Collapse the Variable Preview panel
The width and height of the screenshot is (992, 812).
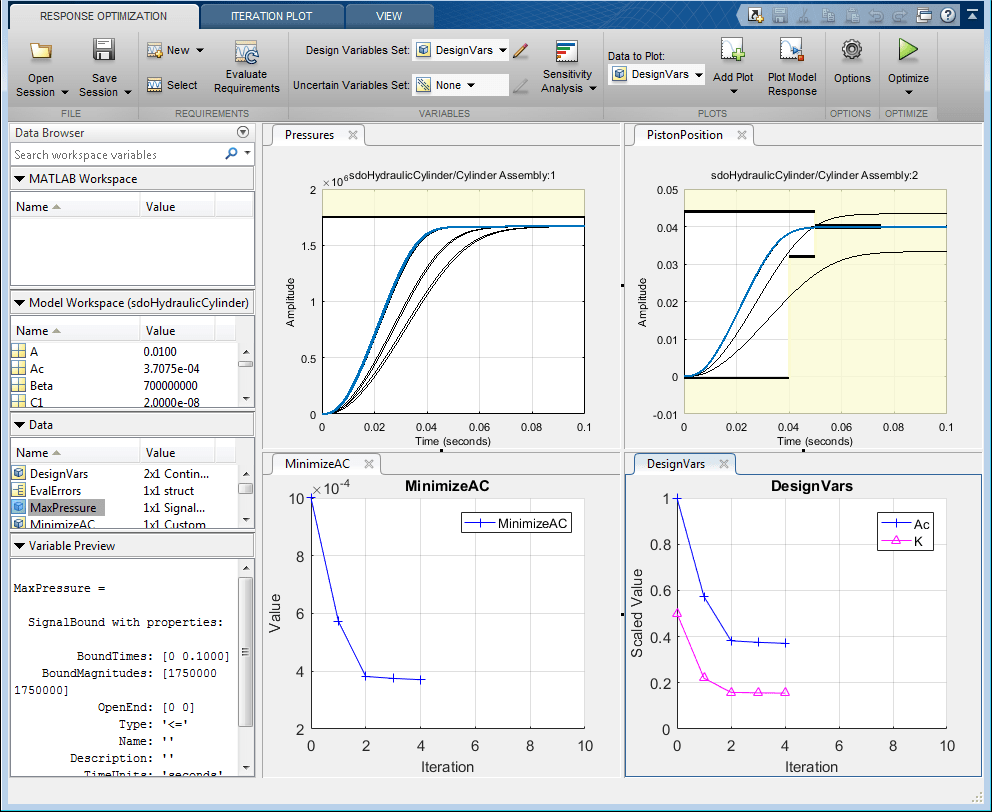pos(20,546)
